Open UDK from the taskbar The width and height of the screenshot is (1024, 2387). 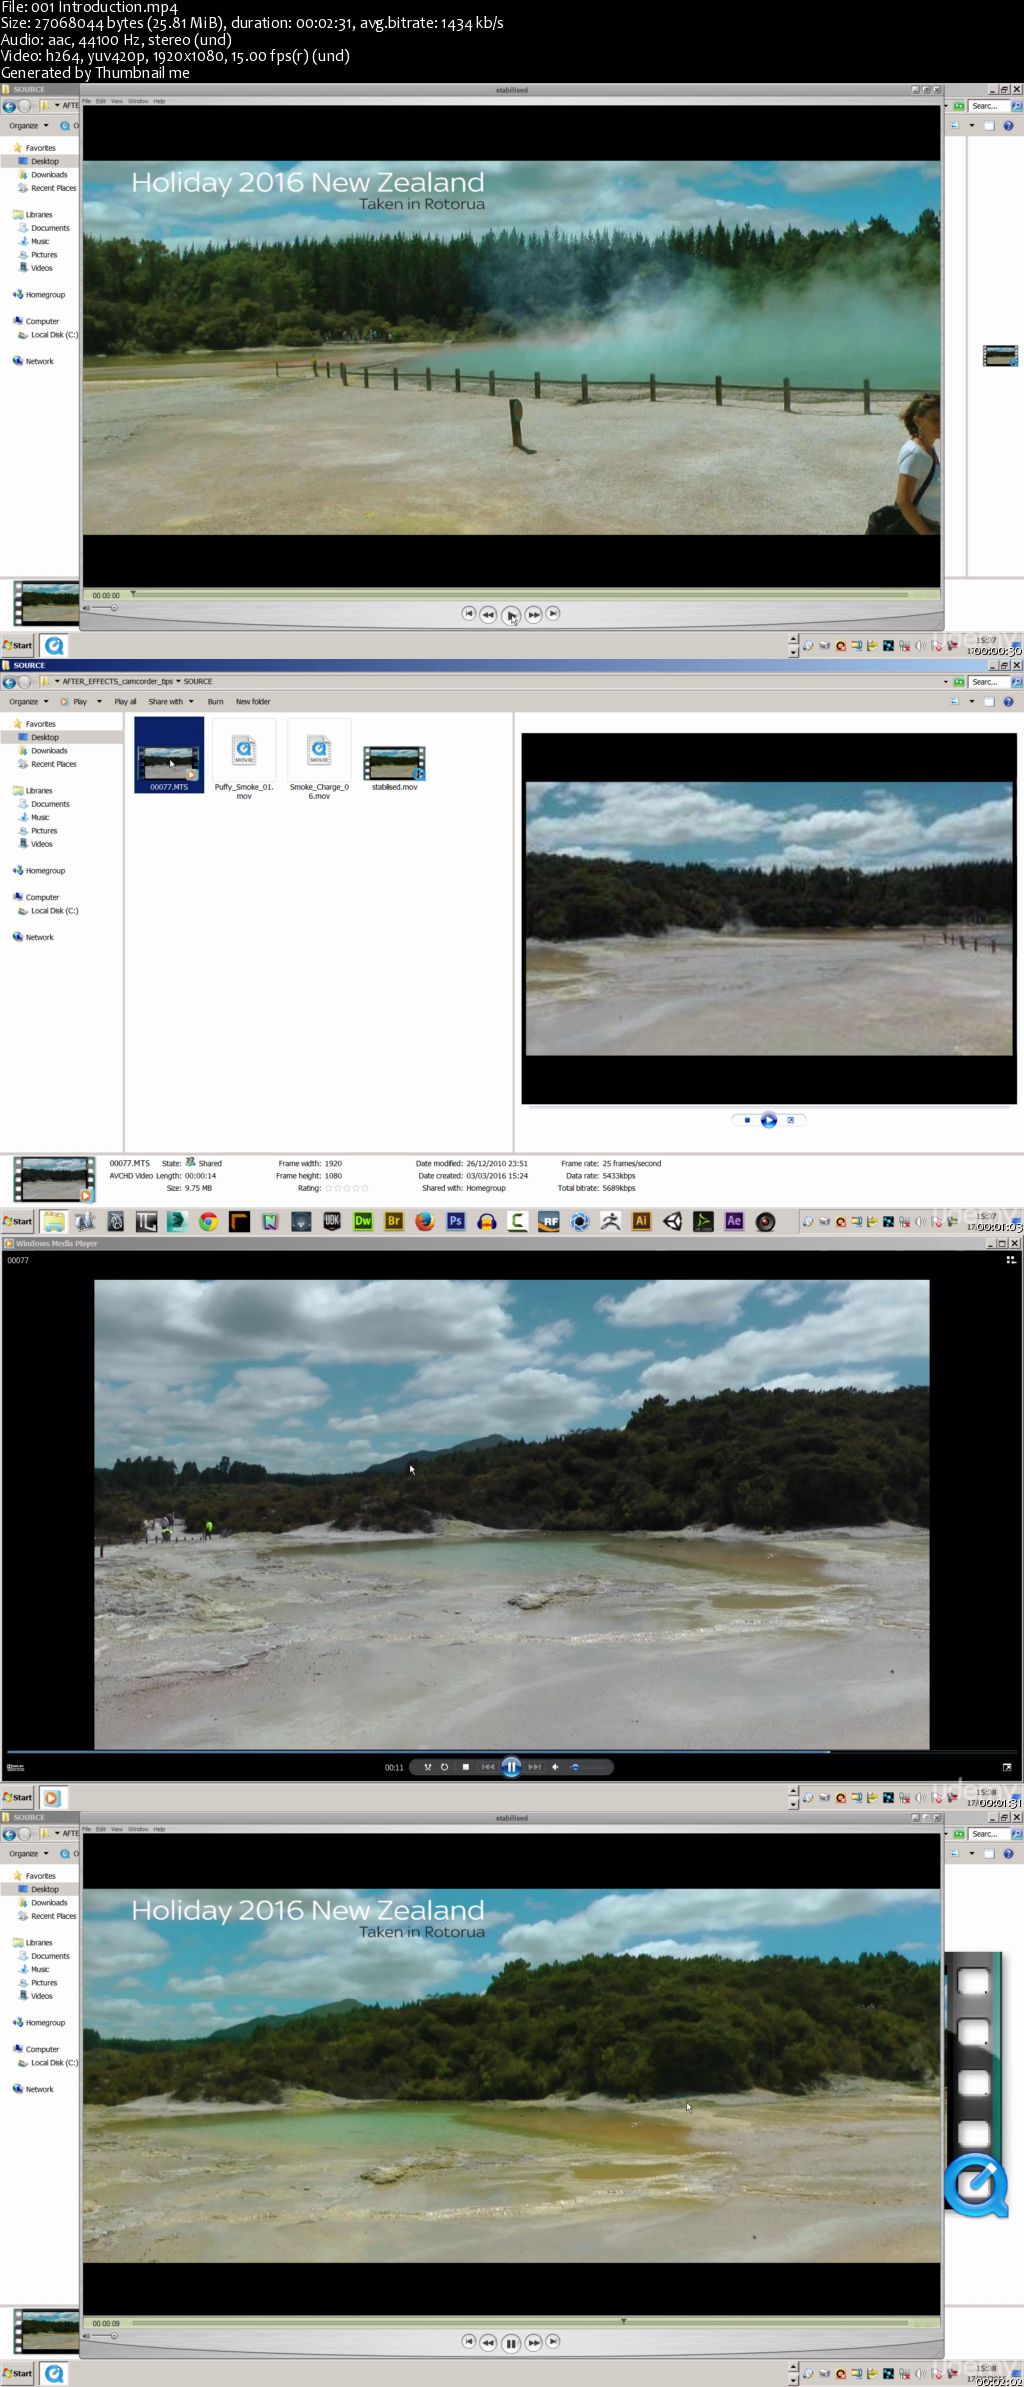click(332, 1221)
